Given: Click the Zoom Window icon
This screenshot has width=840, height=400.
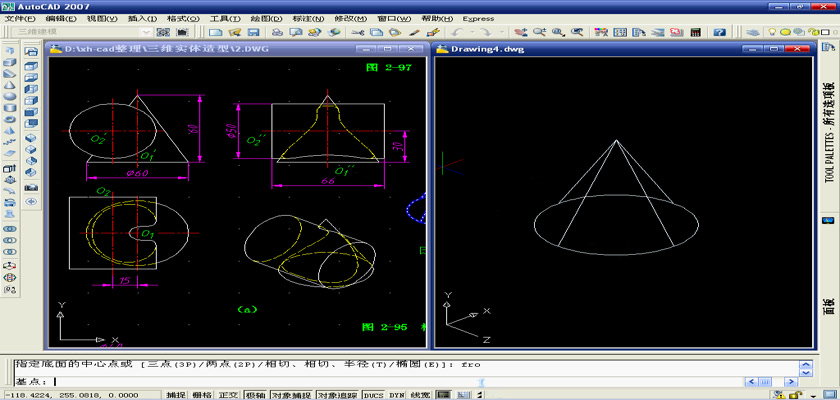Looking at the screenshot, I should click(x=557, y=32).
